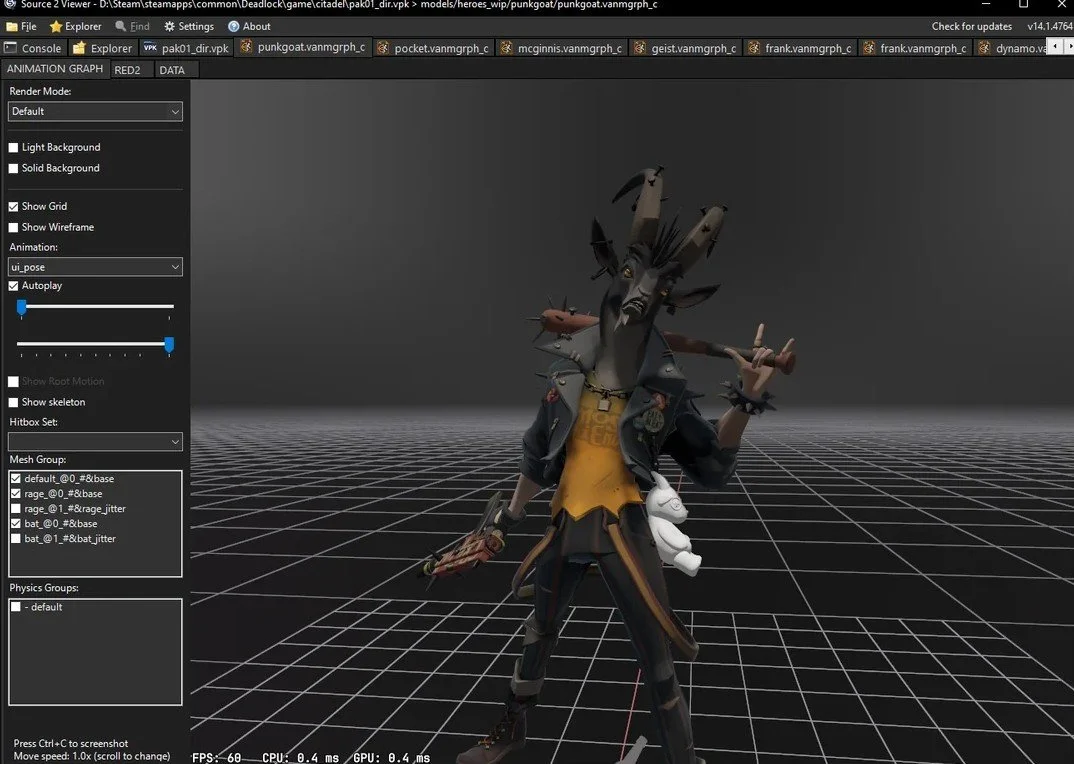This screenshot has width=1074, height=764.
Task: Click the question icon beside About
Action: tap(234, 27)
